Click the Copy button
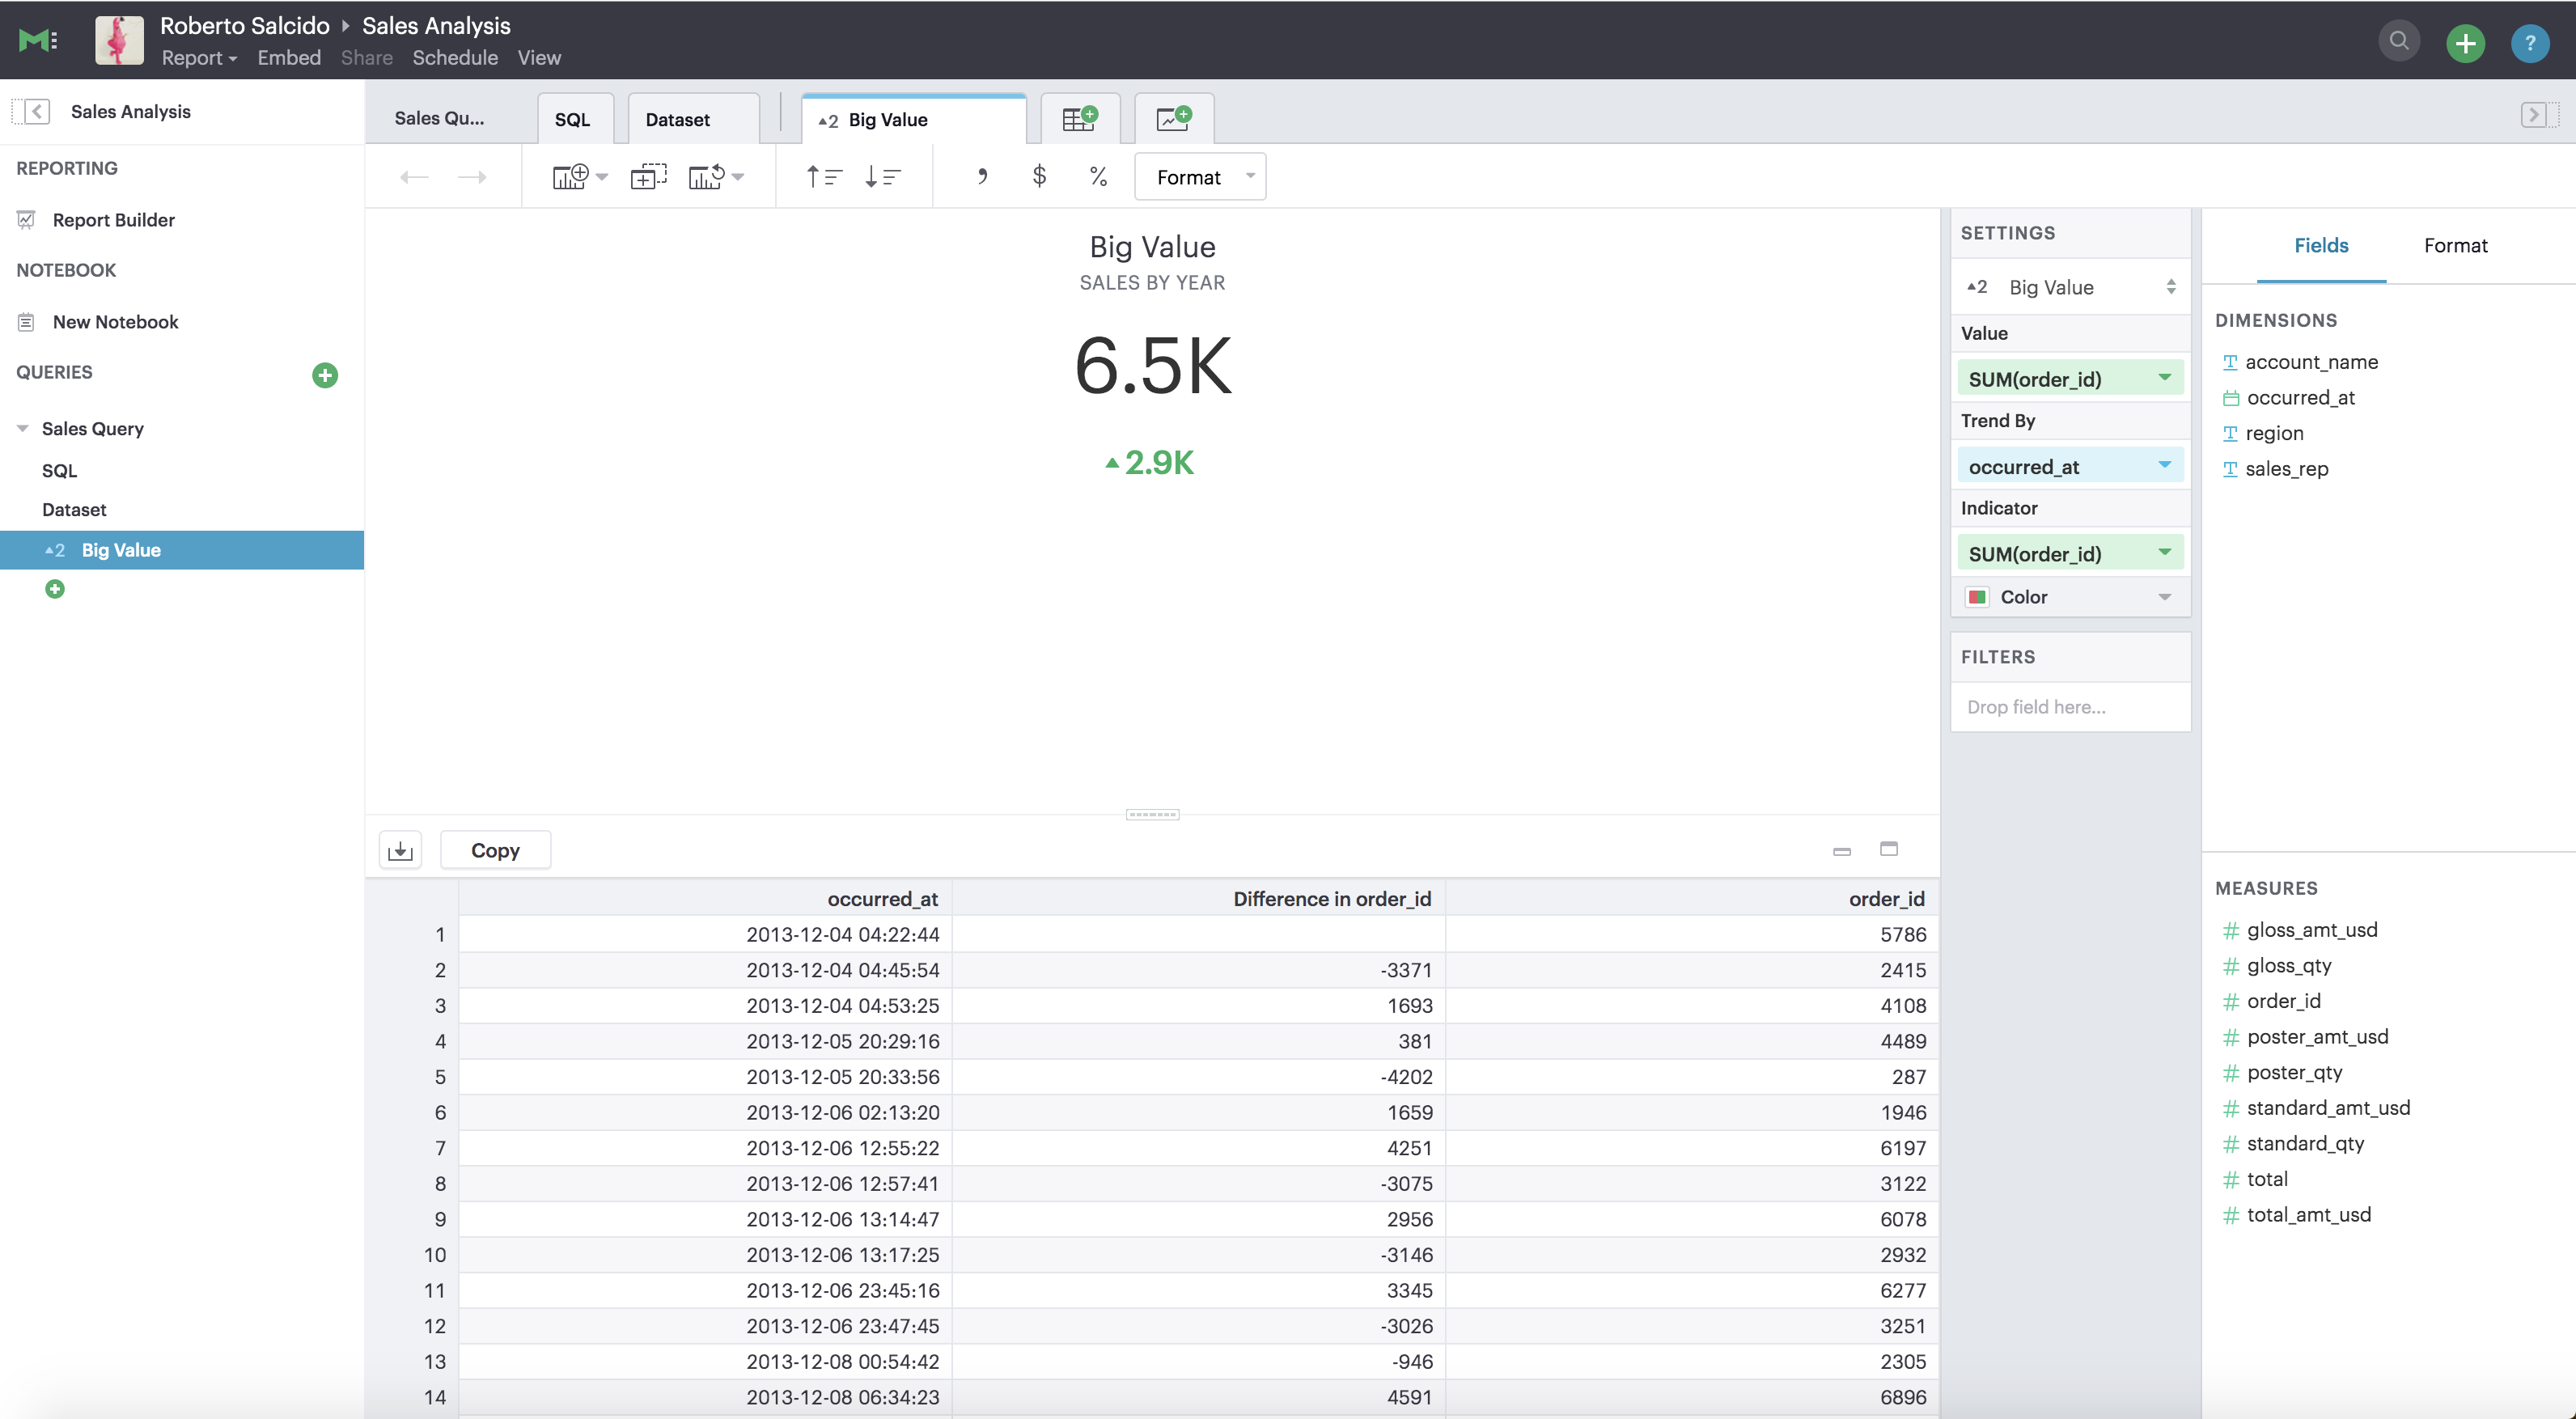This screenshot has height=1419, width=2576. pos(495,850)
